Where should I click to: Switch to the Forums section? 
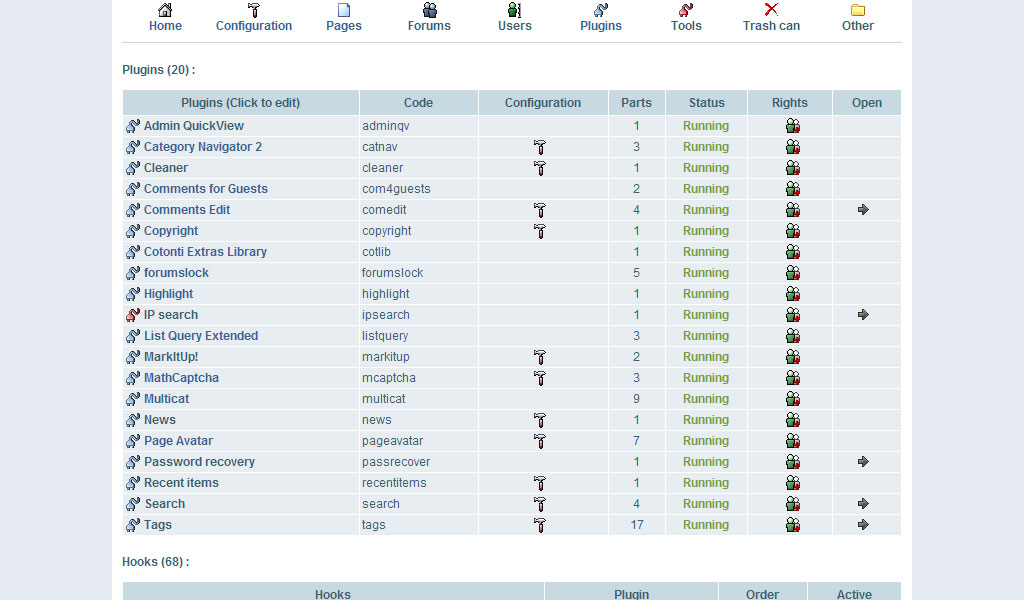pyautogui.click(x=429, y=18)
